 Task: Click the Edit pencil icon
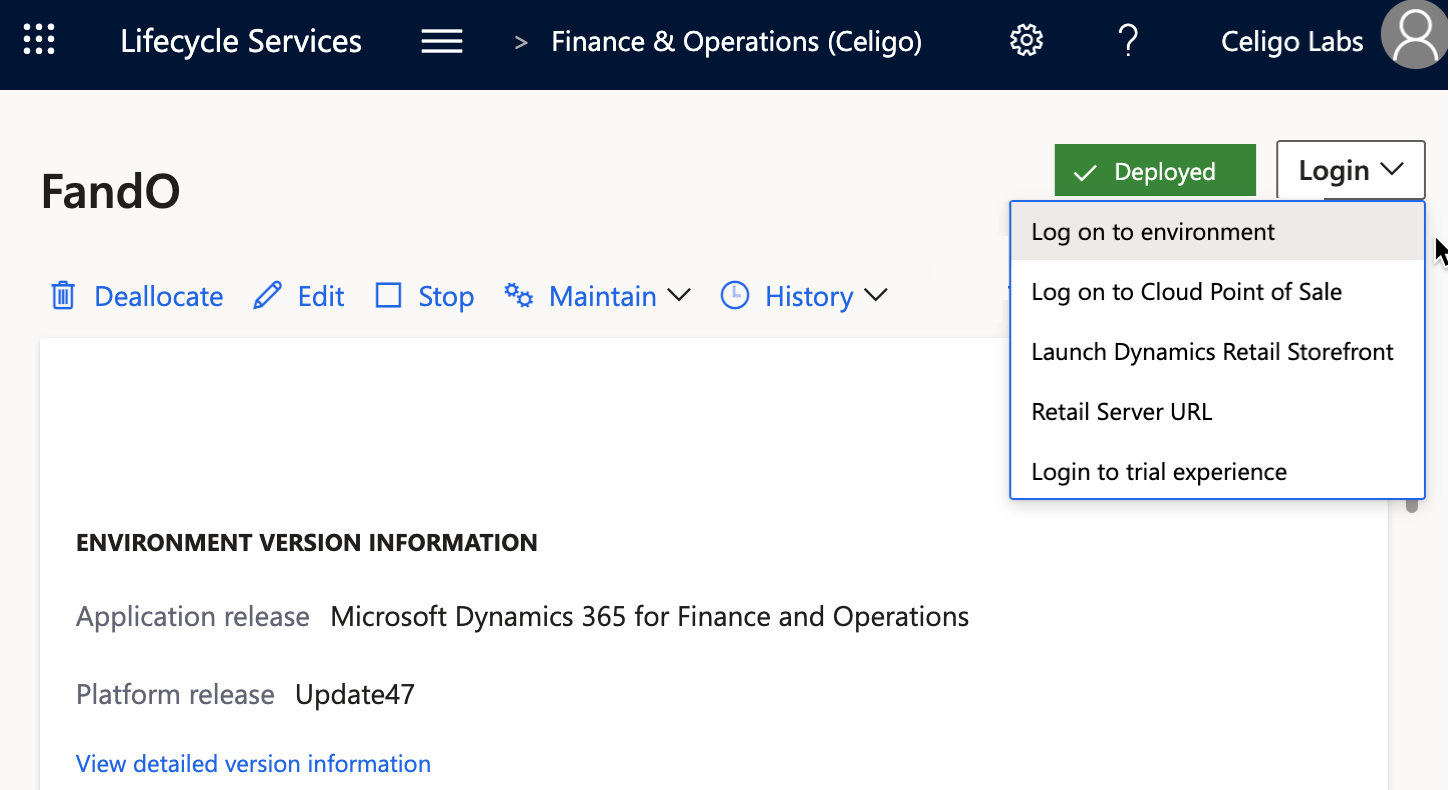pos(267,296)
